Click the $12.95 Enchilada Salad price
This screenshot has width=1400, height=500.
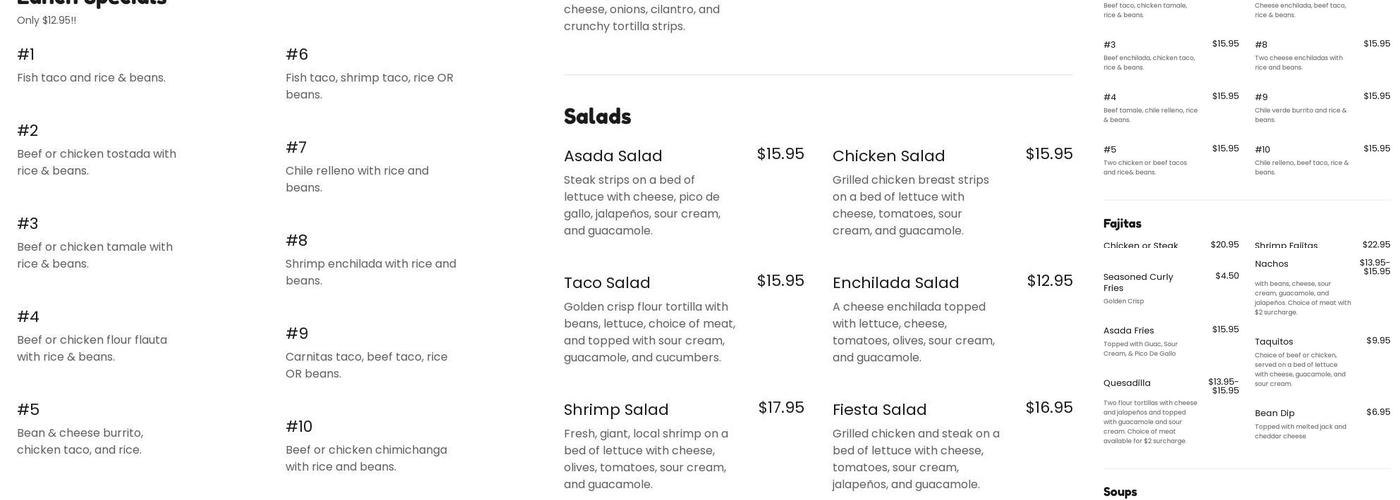1049,281
